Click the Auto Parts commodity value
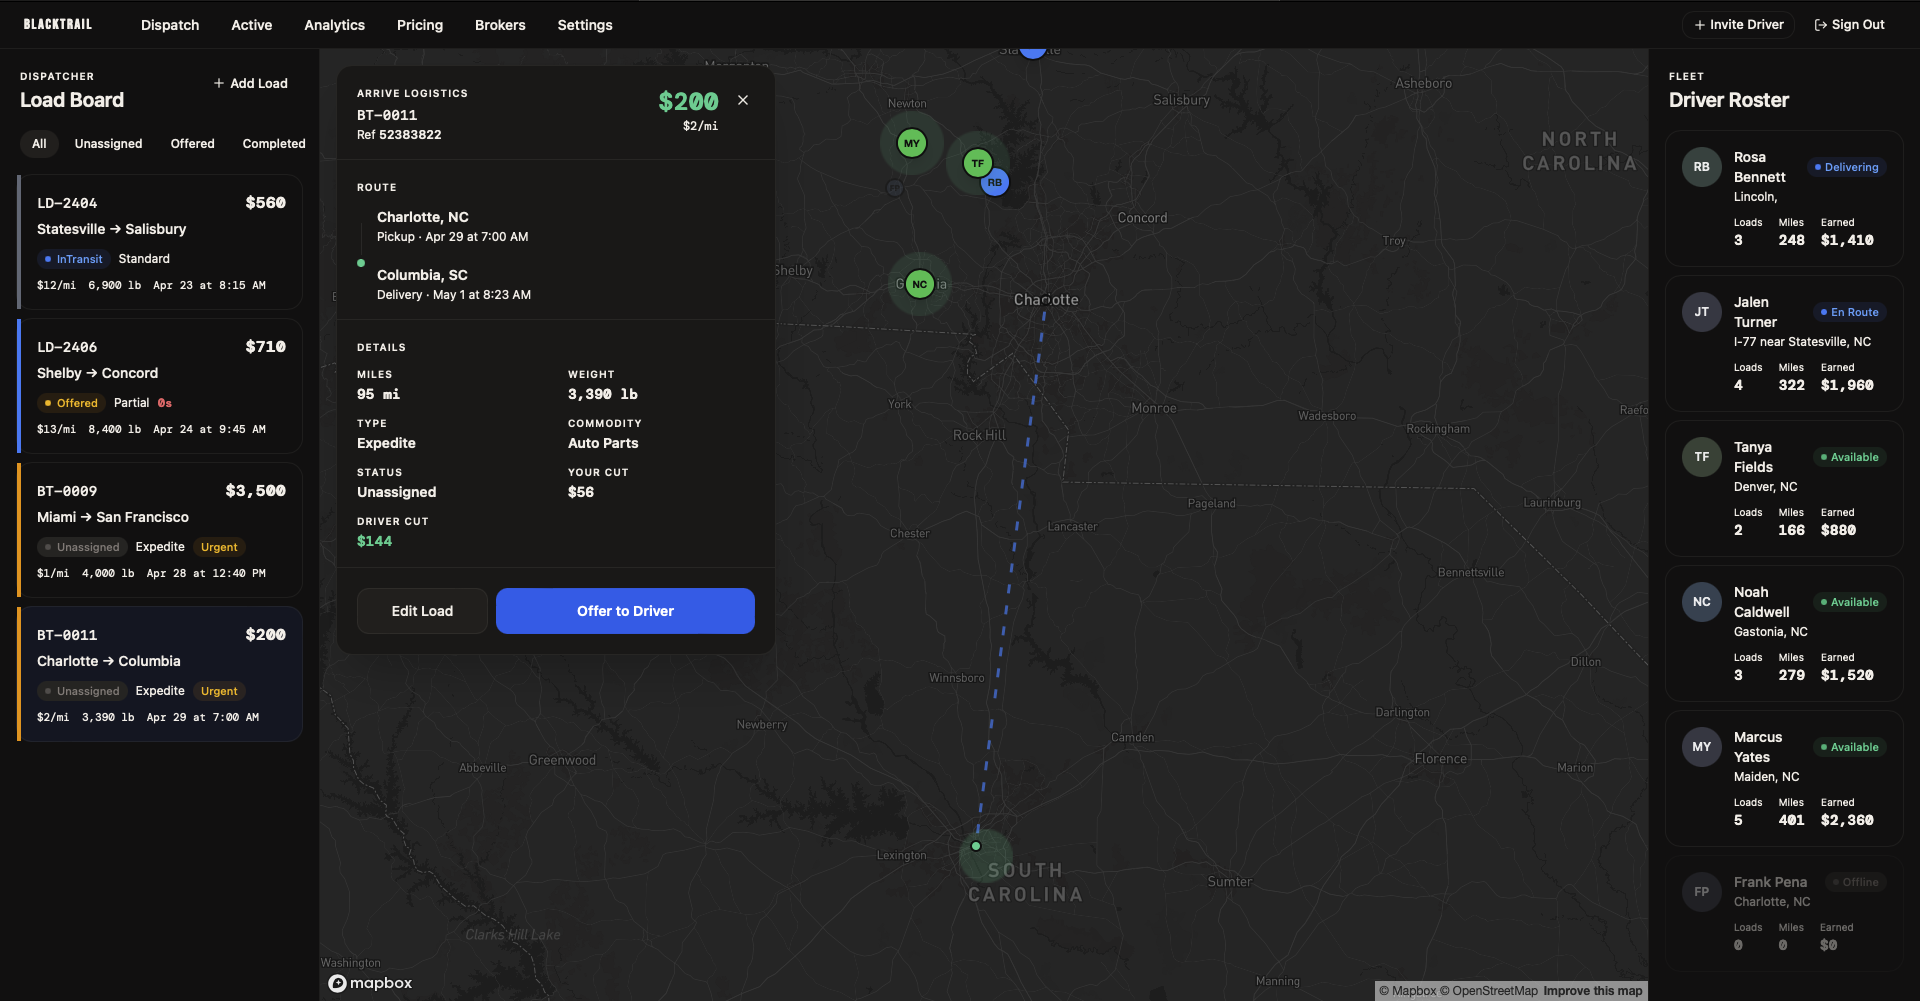The image size is (1920, 1001). 603,443
